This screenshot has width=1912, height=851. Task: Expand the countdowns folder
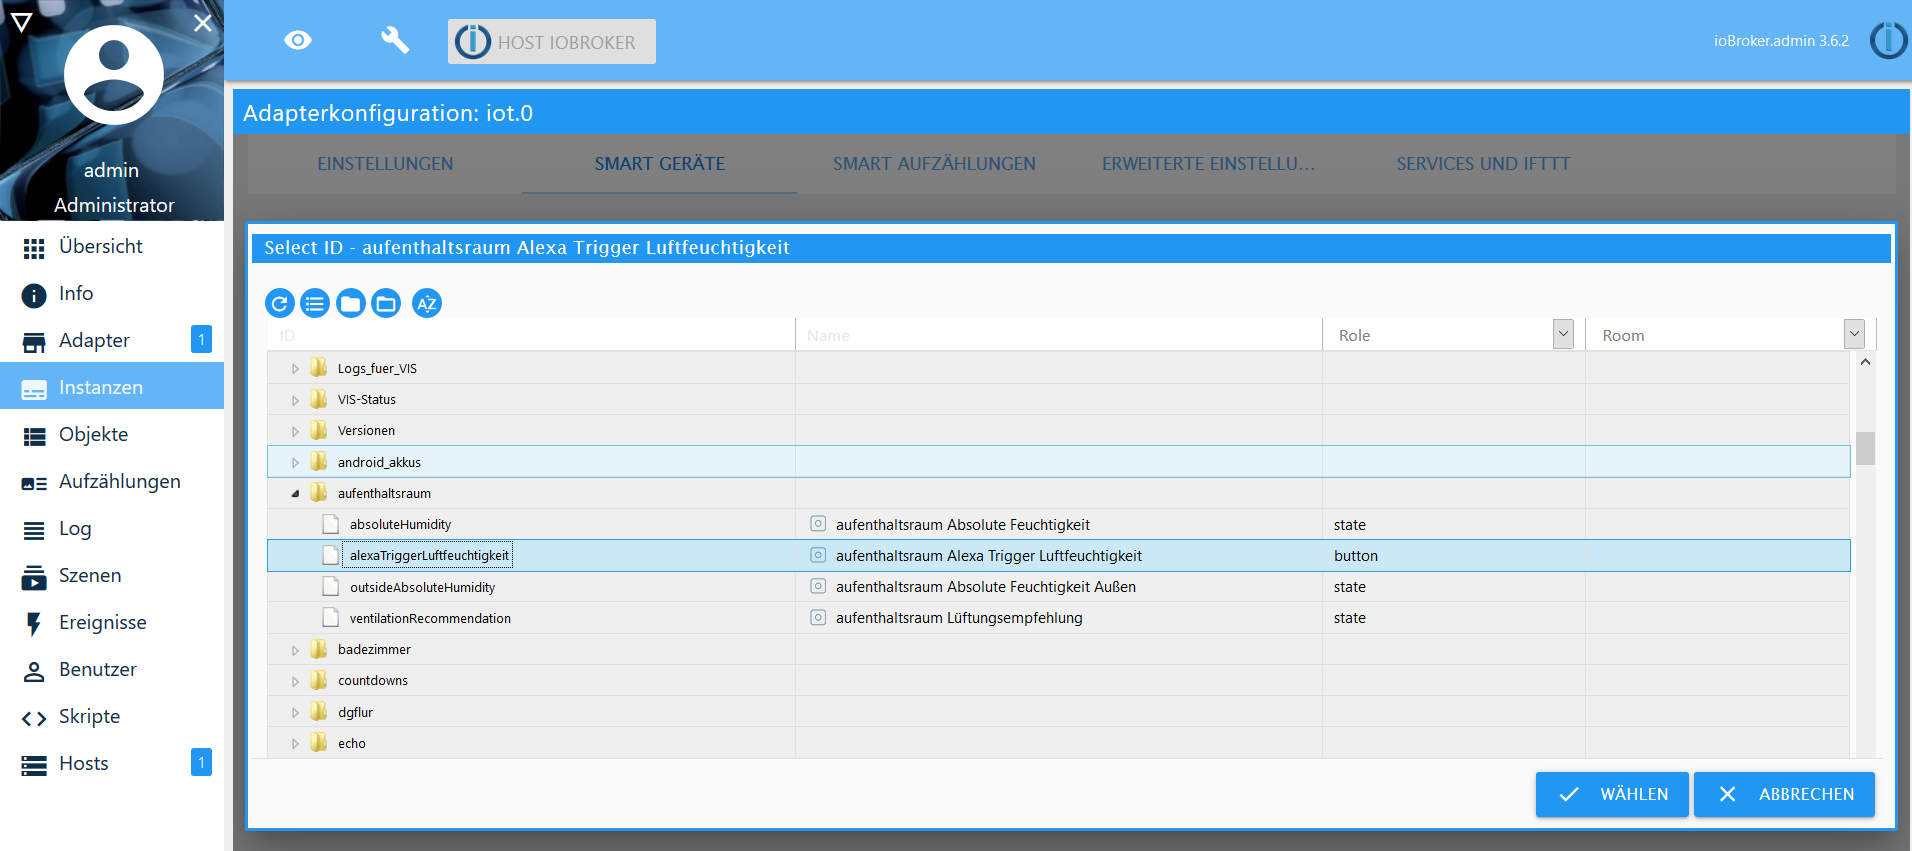click(x=295, y=681)
